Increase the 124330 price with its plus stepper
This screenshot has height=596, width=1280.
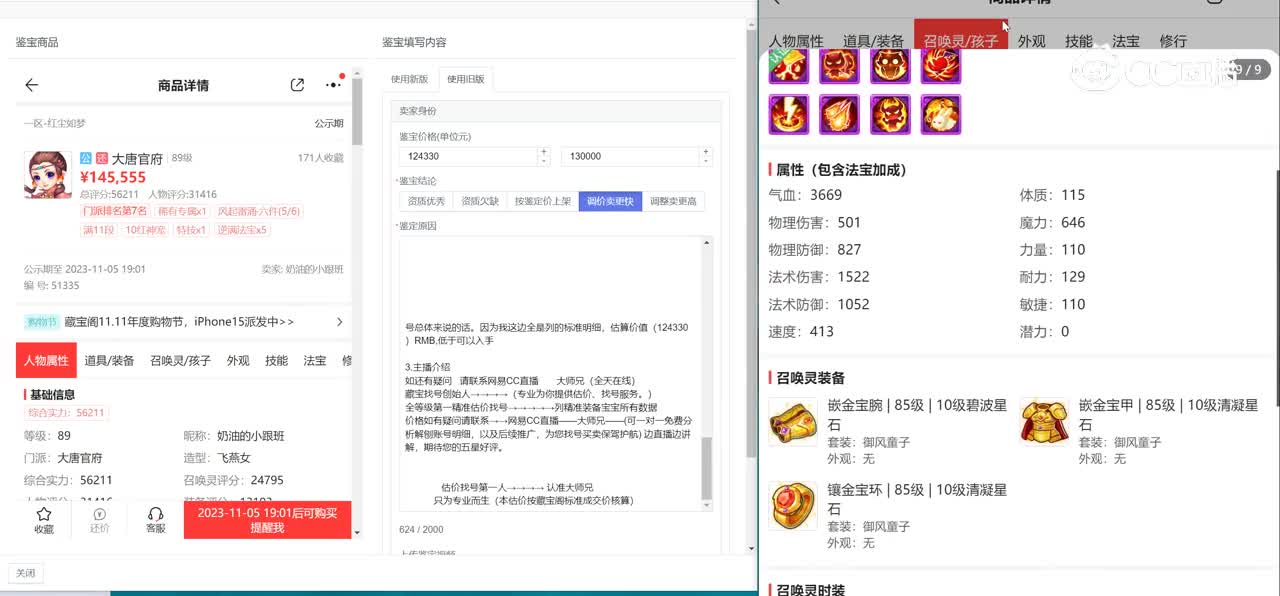544,151
